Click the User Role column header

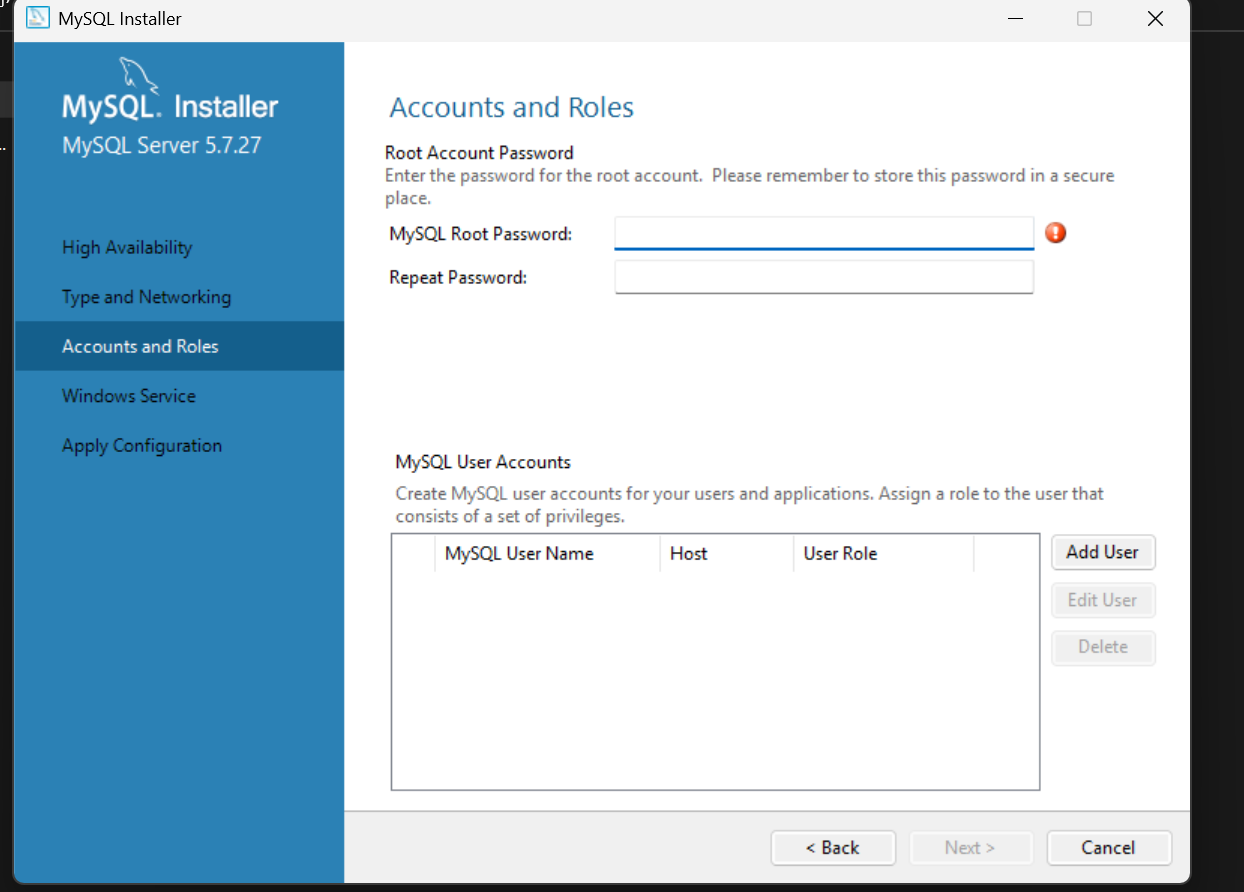click(x=883, y=553)
